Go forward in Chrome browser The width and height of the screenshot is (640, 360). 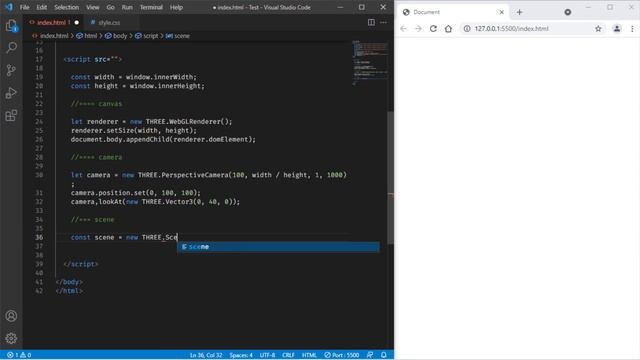point(418,29)
